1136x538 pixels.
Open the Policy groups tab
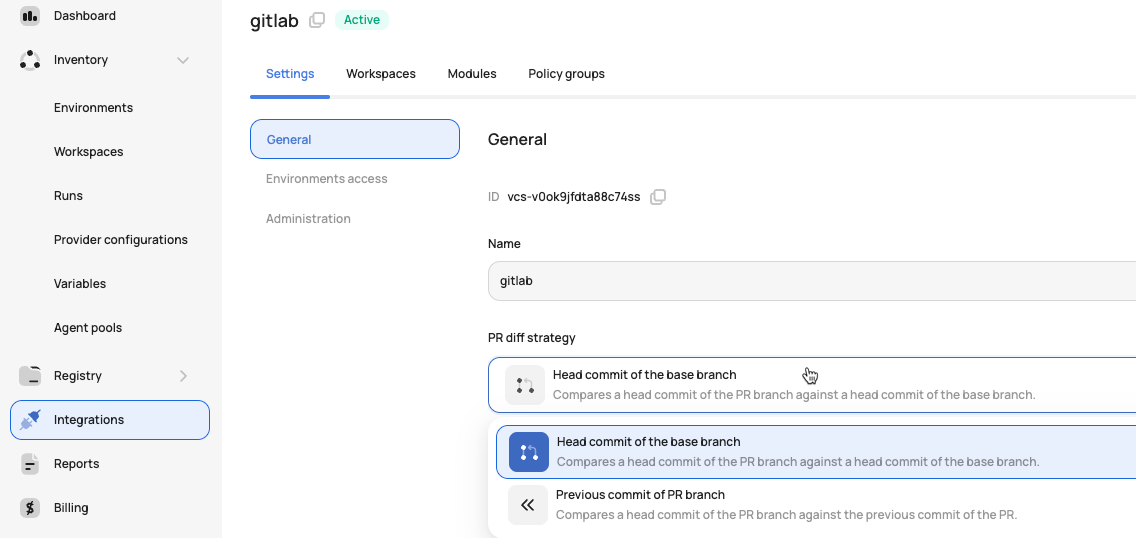[x=567, y=74]
